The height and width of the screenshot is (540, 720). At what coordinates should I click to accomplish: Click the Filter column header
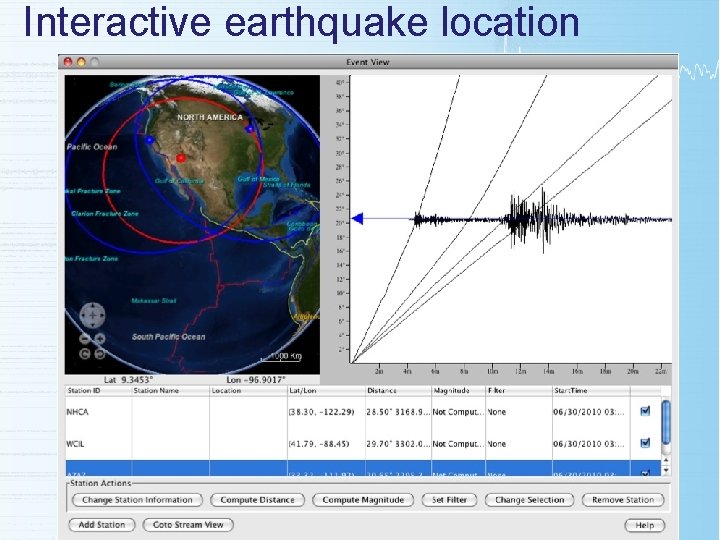(519, 391)
